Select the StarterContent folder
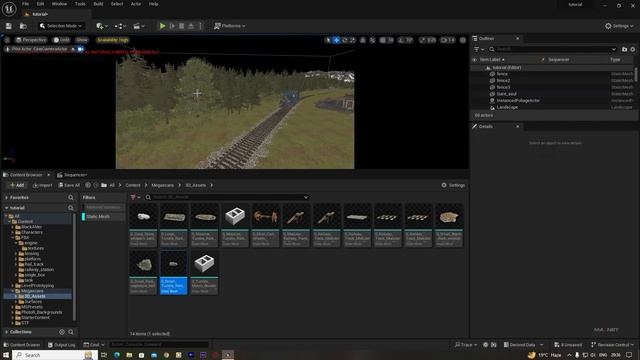This screenshot has height=360, width=640. click(x=32, y=318)
